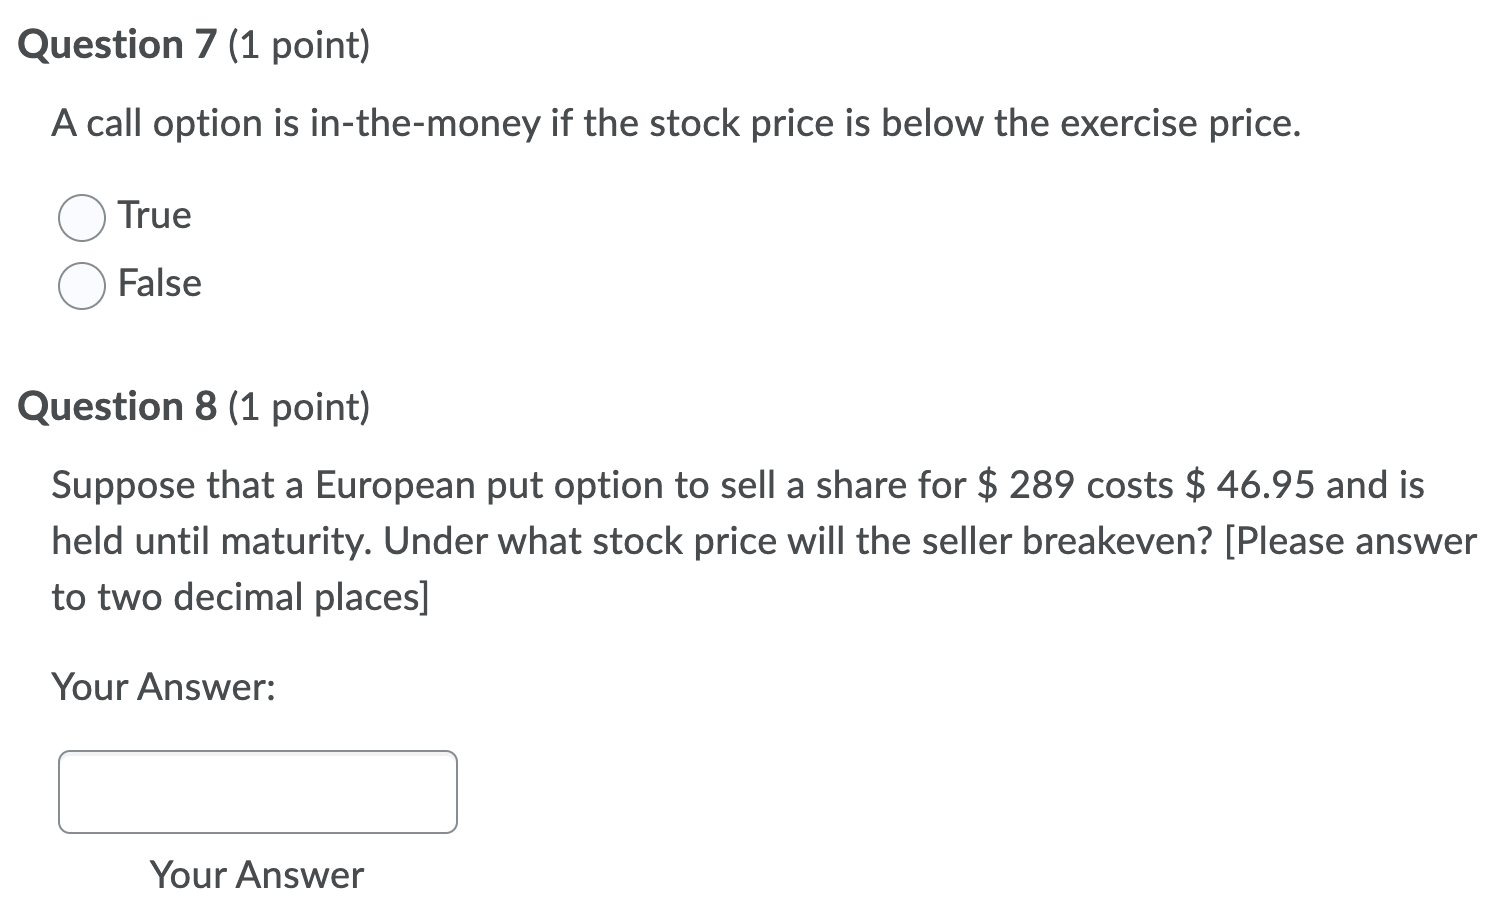
Task: Click the "Your Answer:" label above the box
Action: 164,687
